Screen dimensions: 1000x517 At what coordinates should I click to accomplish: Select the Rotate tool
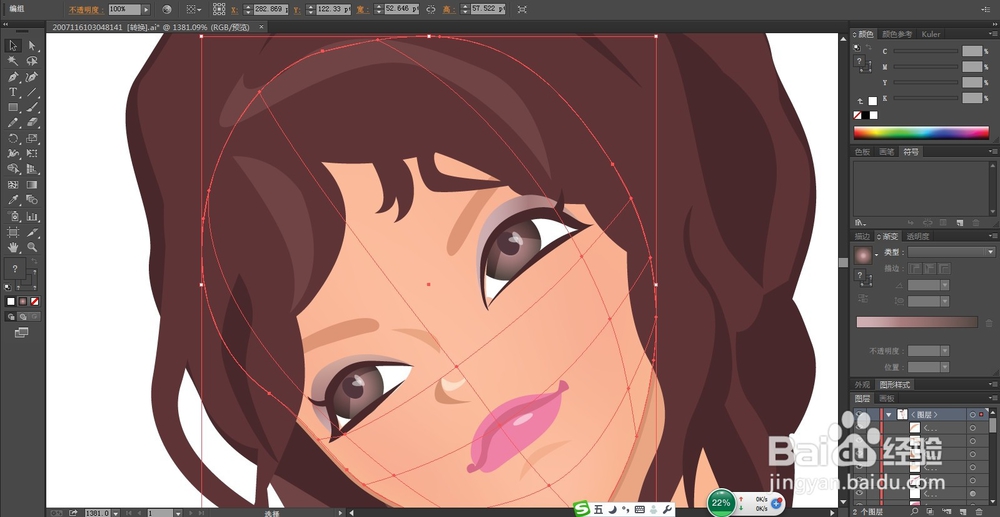(13, 138)
